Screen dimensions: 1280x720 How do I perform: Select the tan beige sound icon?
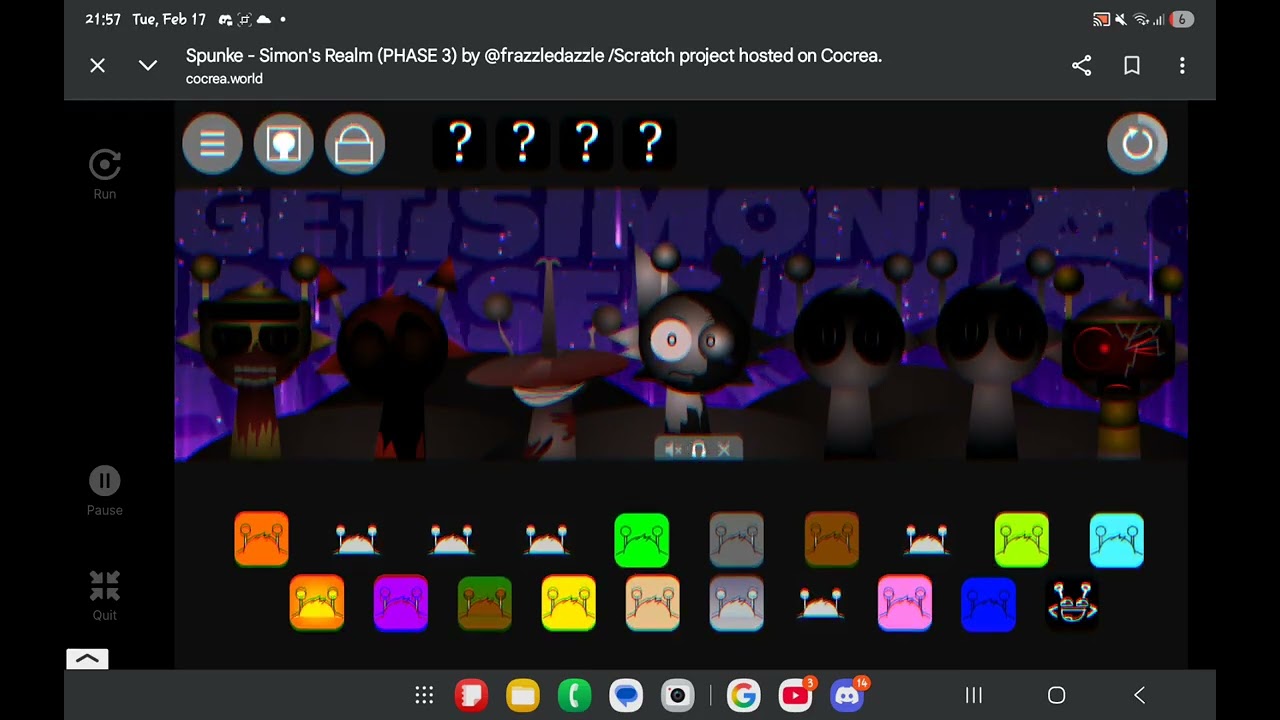(652, 603)
